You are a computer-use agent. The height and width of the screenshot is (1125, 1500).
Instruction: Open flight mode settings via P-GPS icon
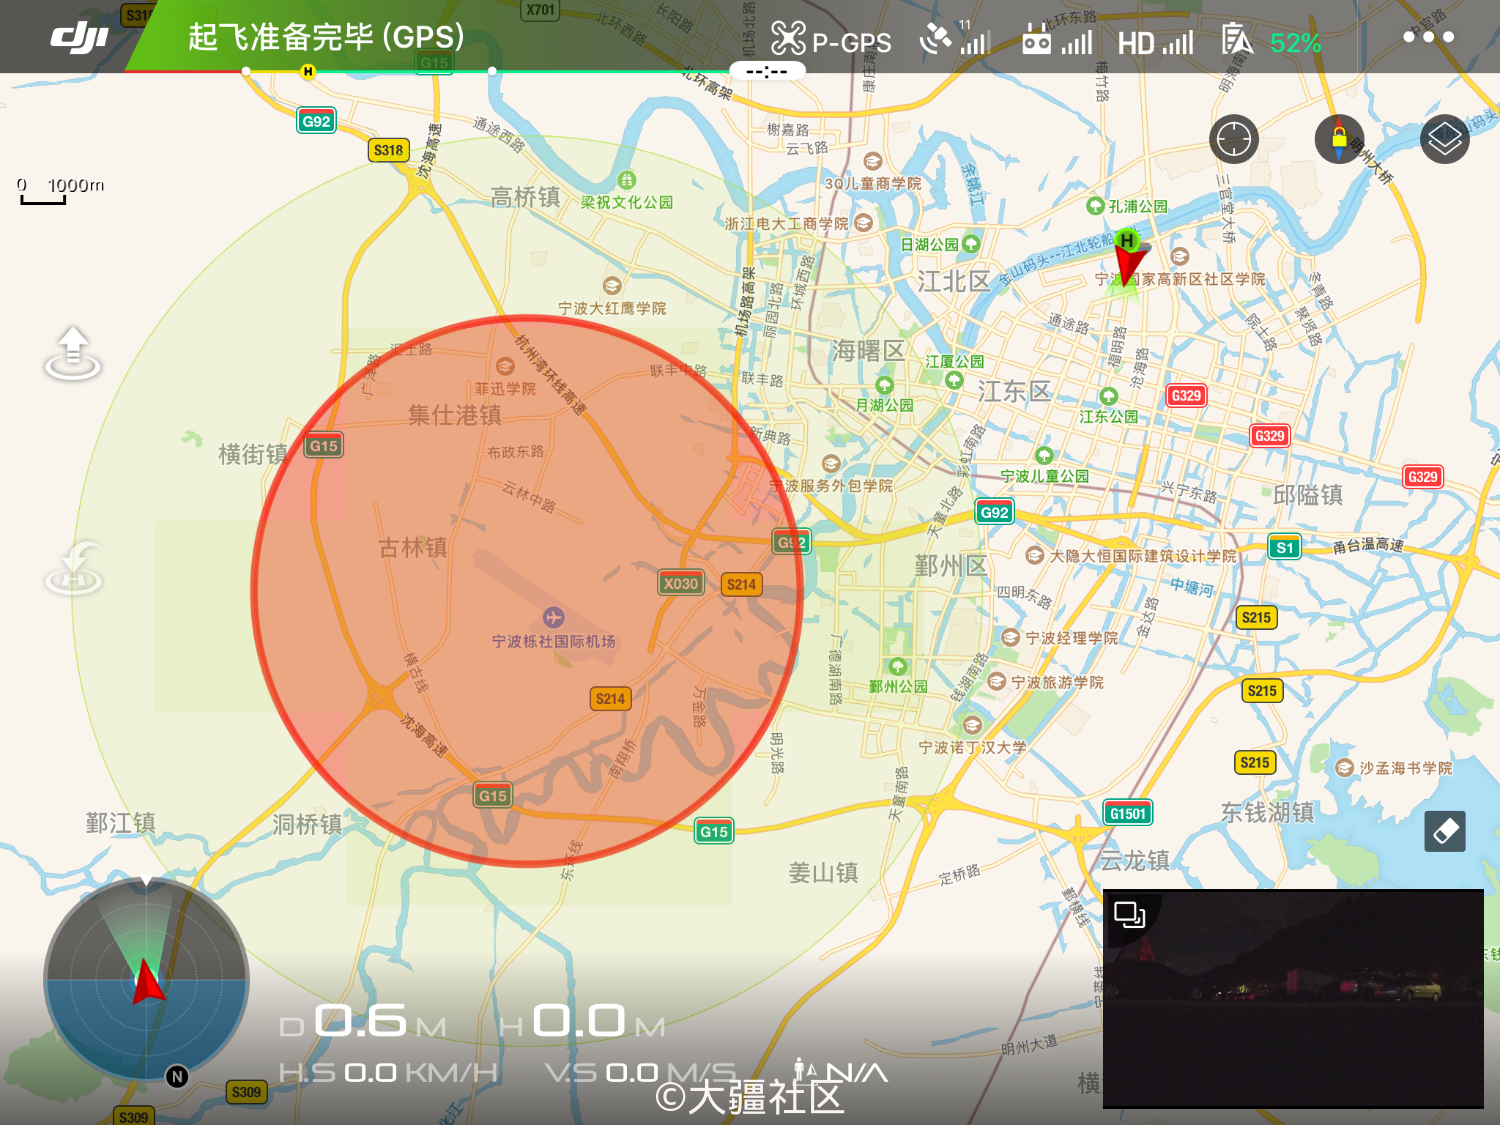coord(831,40)
